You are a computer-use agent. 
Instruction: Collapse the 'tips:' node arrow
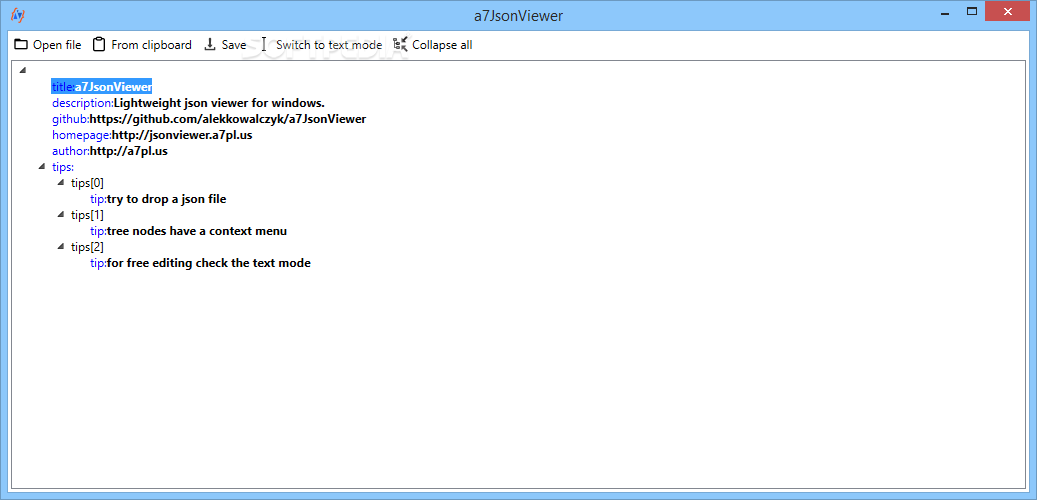click(42, 167)
